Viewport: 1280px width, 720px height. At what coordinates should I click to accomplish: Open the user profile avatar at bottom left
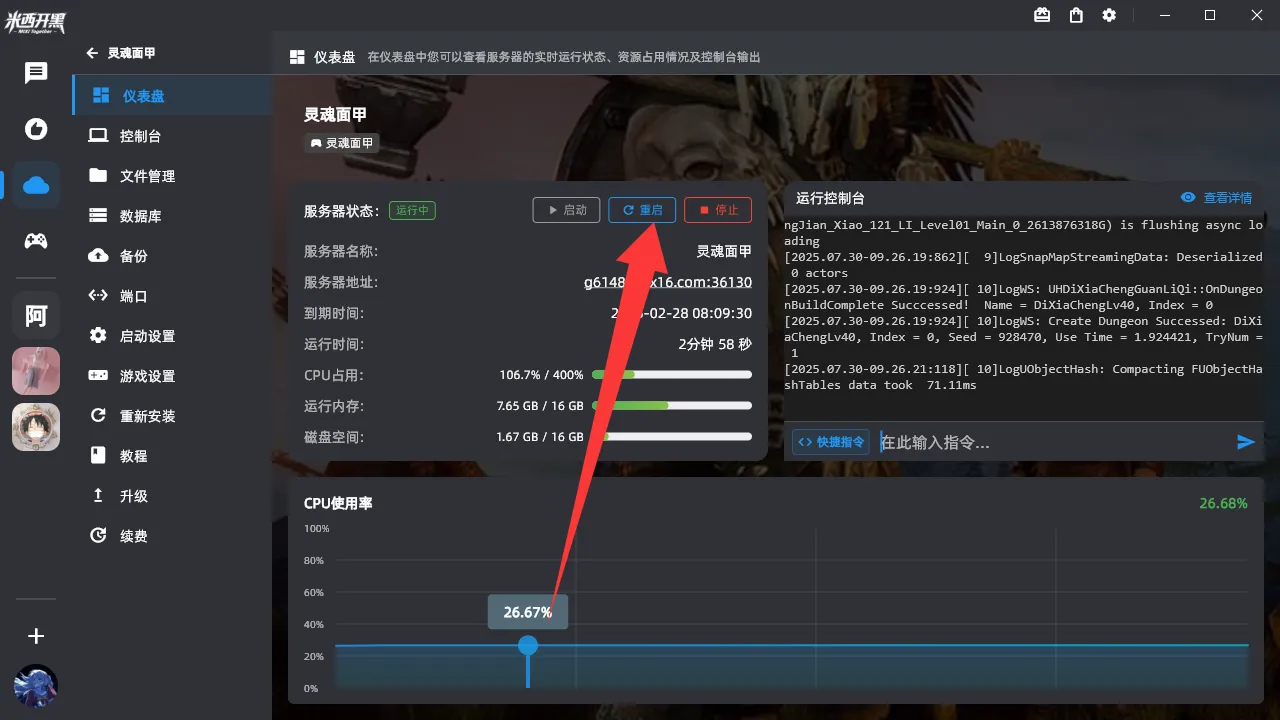pos(36,687)
